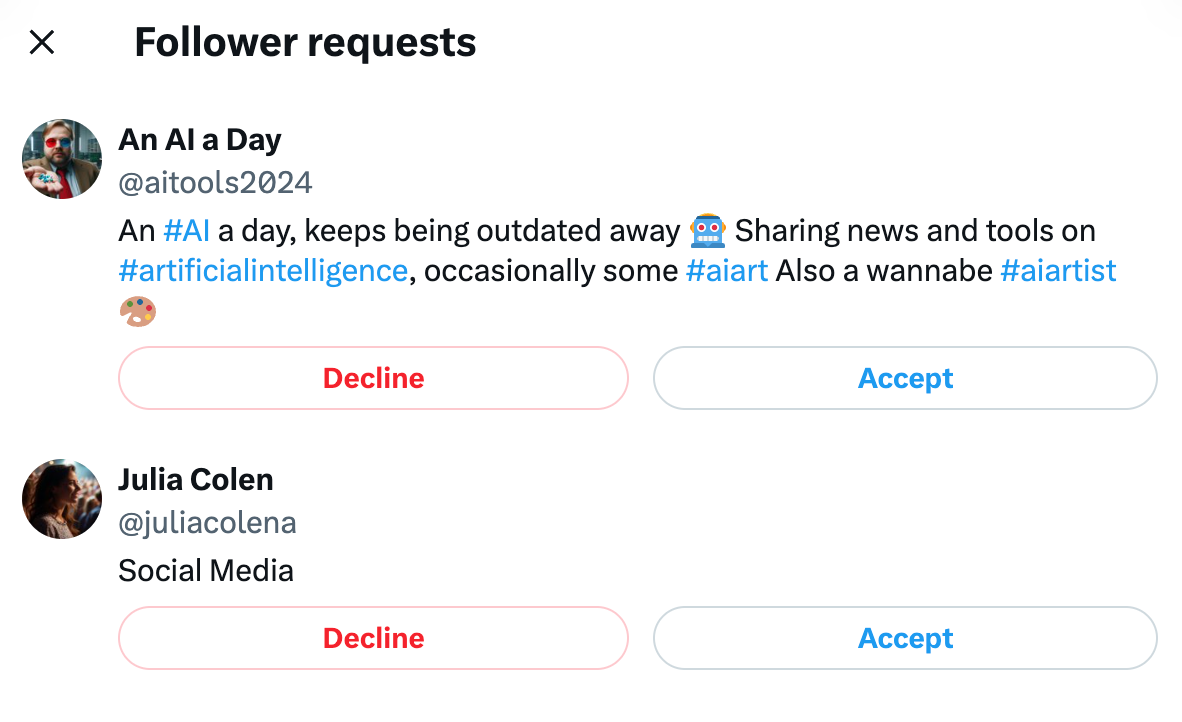Click the Follower requests heading
The width and height of the screenshot is (1182, 722).
point(305,42)
